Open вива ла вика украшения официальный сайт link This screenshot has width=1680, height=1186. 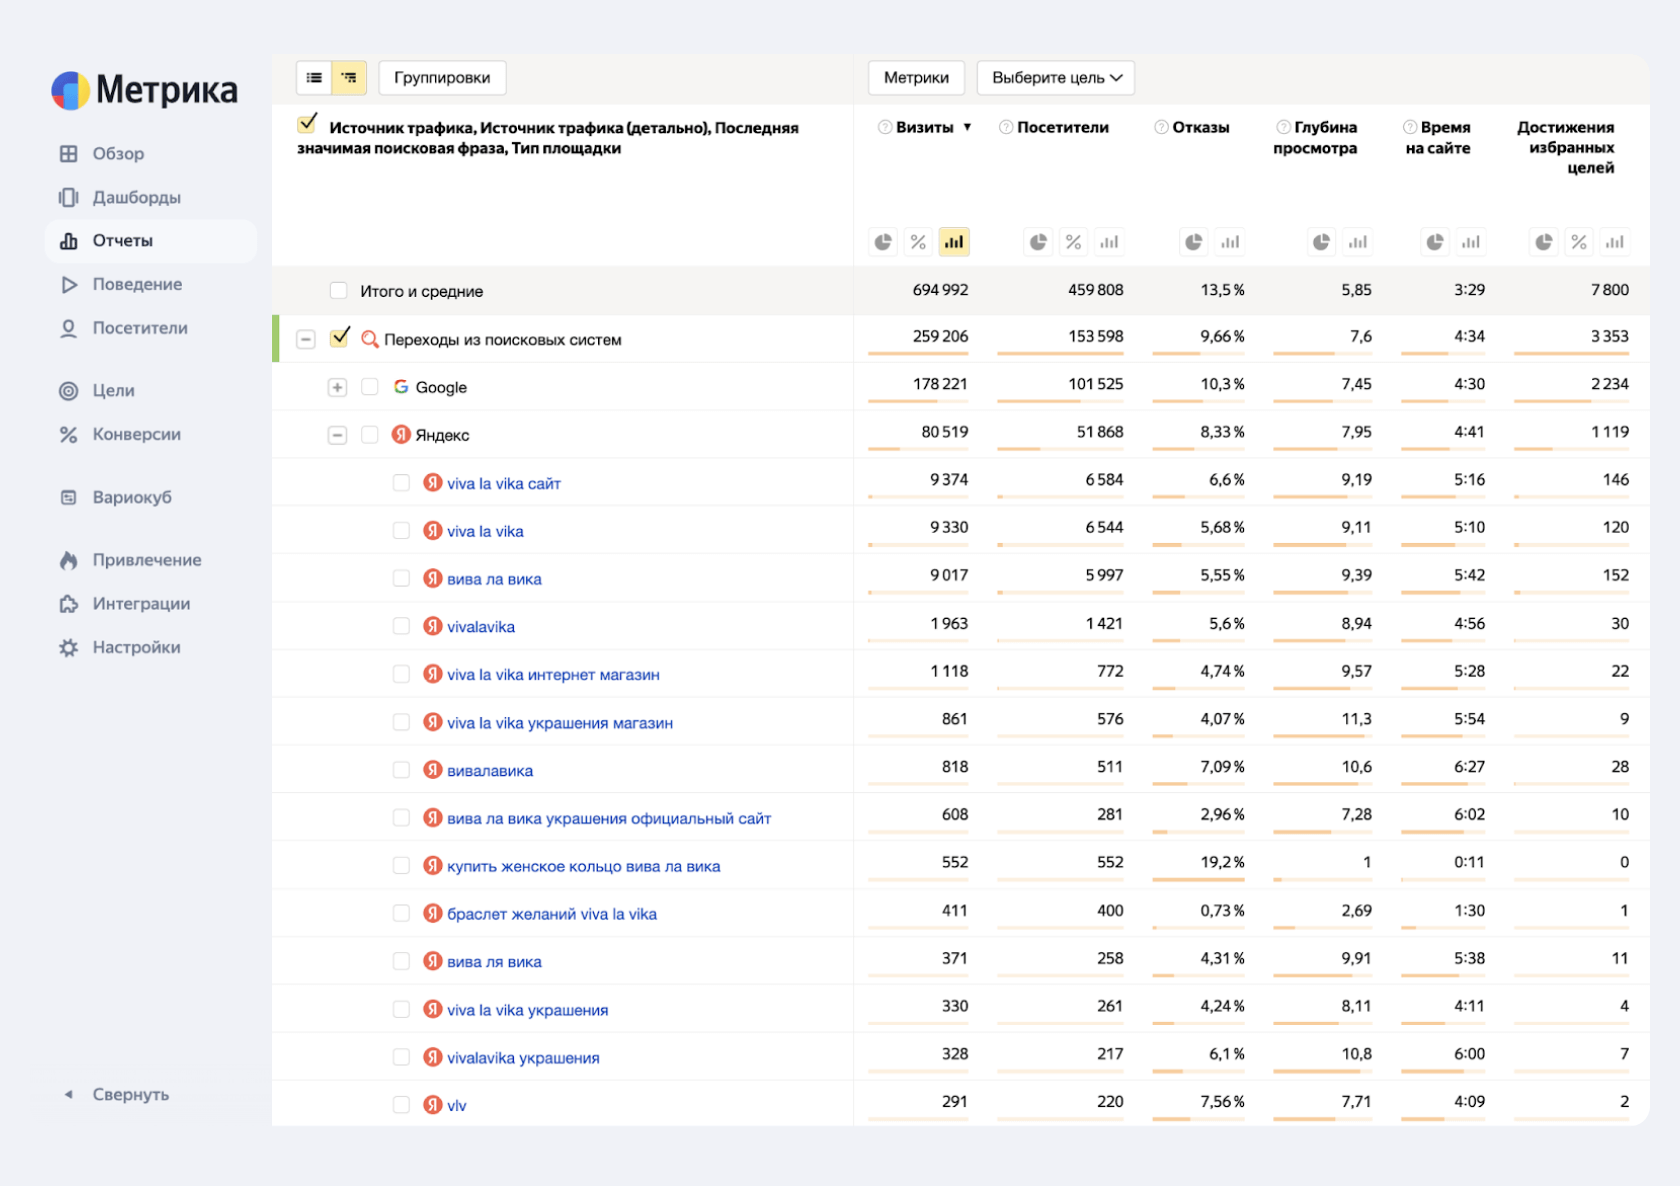(609, 818)
